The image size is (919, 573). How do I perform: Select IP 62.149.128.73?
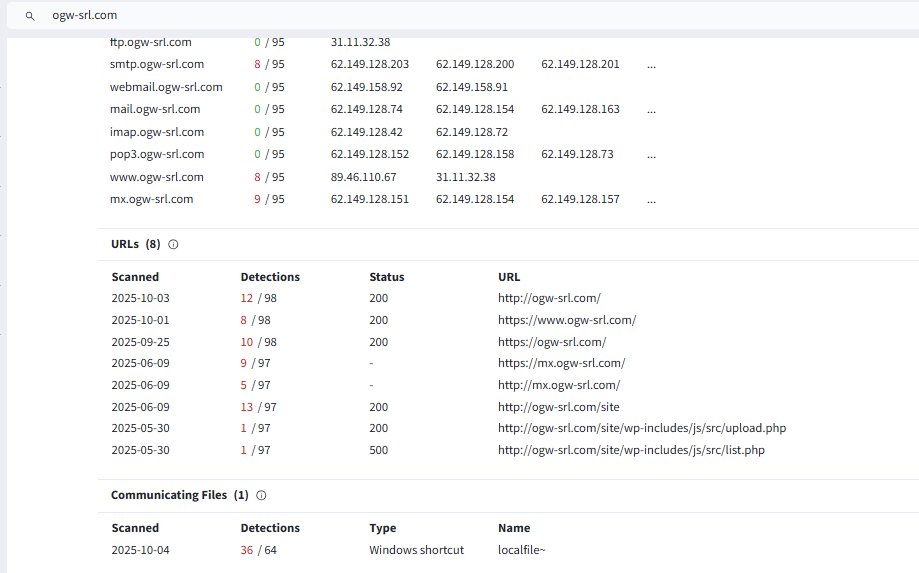pyautogui.click(x=577, y=154)
